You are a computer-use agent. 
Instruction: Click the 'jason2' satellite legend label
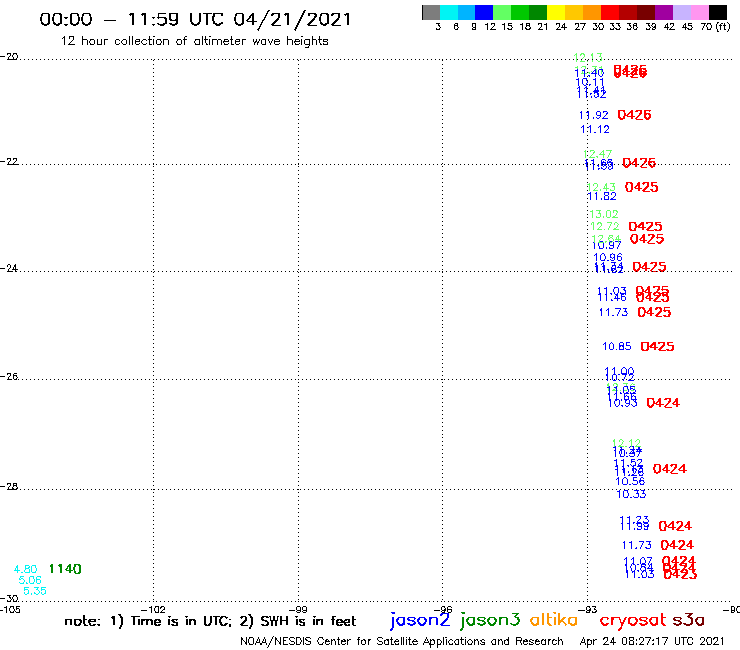tap(420, 620)
